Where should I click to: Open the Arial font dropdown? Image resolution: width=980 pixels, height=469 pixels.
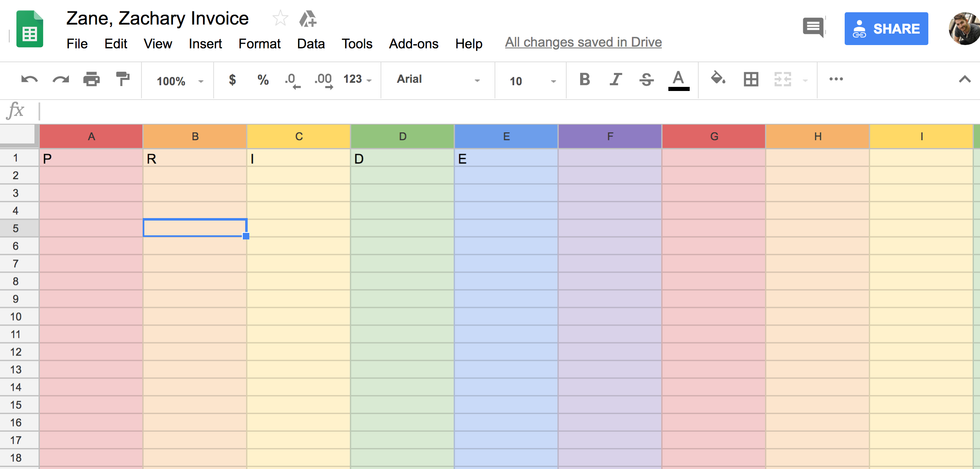point(438,80)
